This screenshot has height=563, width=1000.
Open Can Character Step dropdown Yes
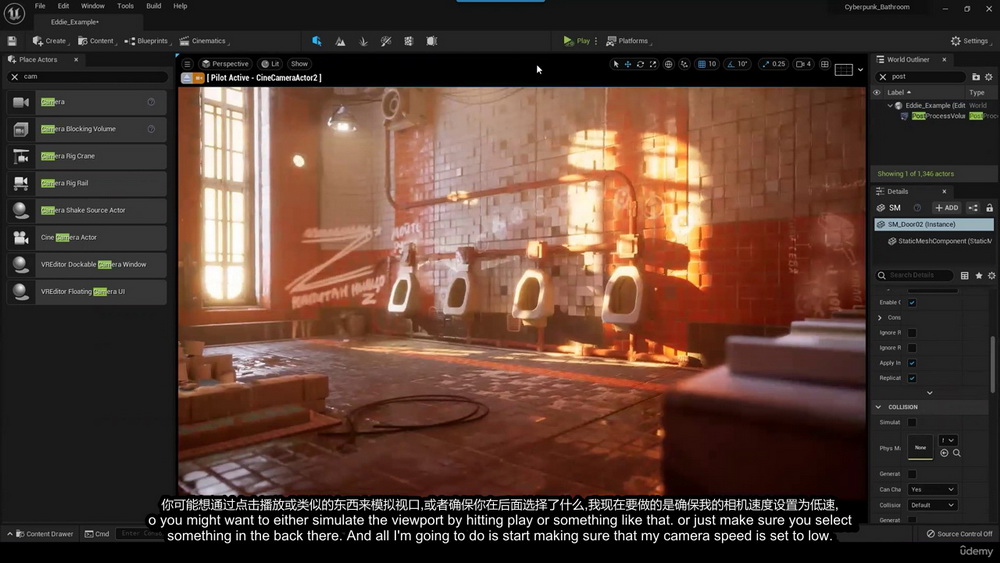click(x=932, y=490)
